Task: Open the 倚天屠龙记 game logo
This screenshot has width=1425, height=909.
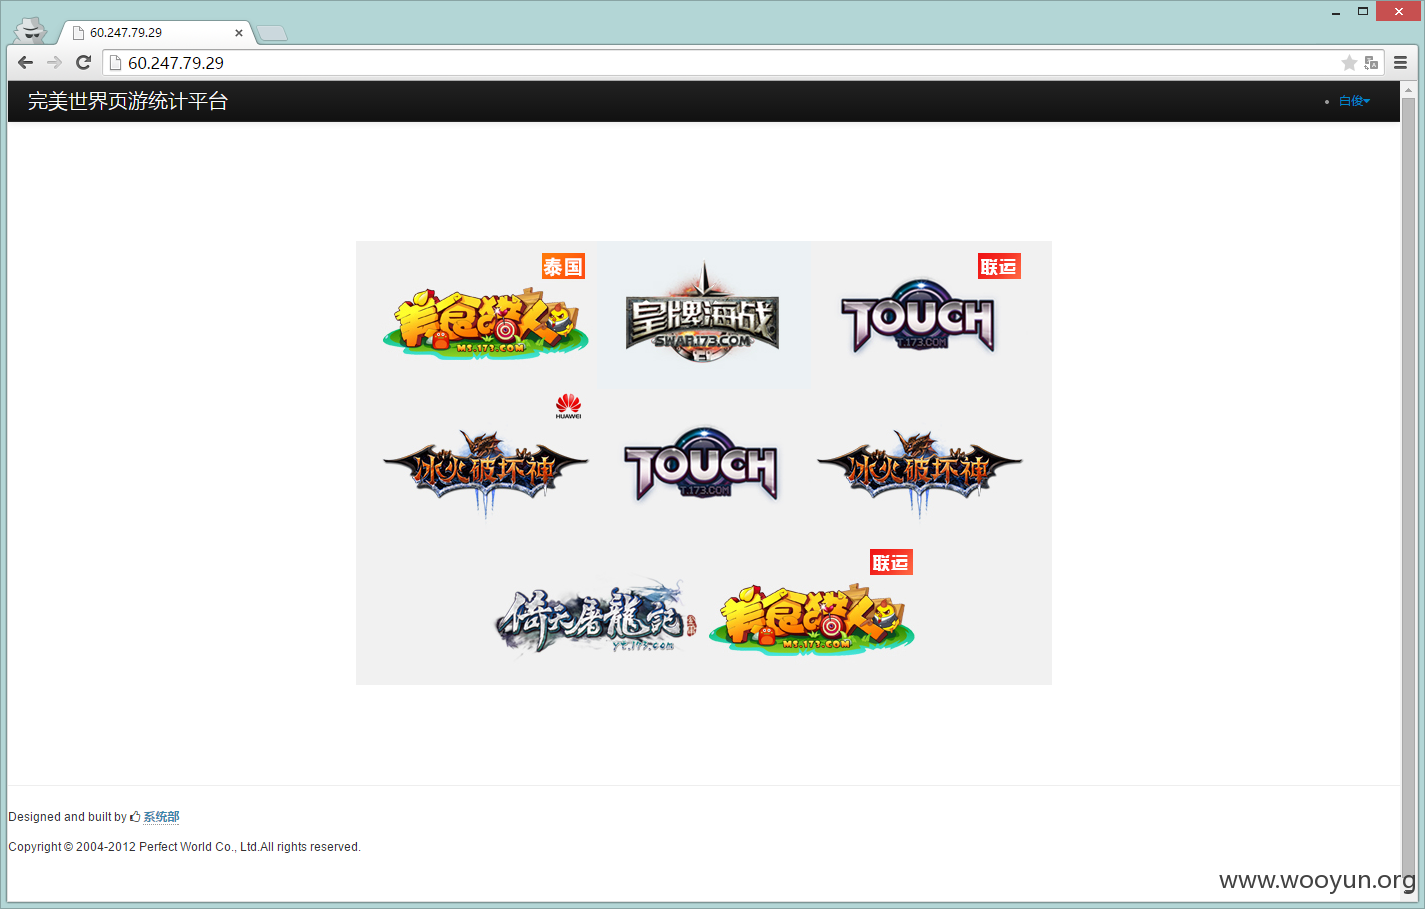Action: coord(596,617)
